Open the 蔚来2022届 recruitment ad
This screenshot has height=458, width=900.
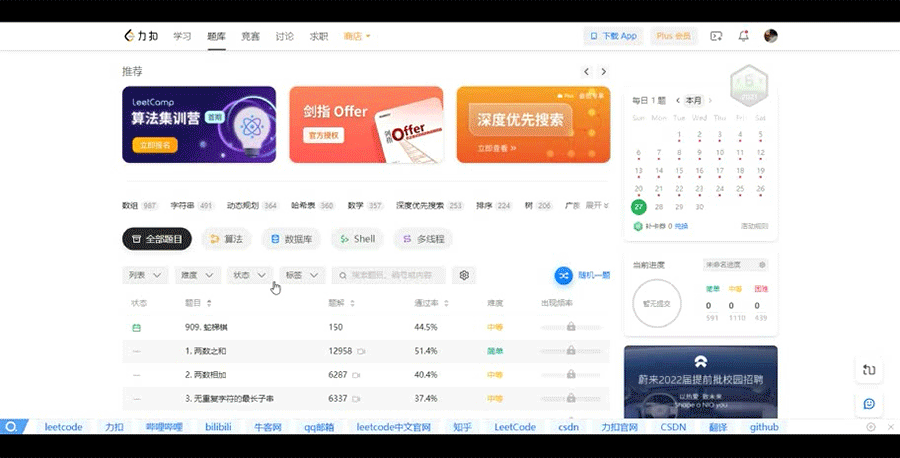coord(701,382)
